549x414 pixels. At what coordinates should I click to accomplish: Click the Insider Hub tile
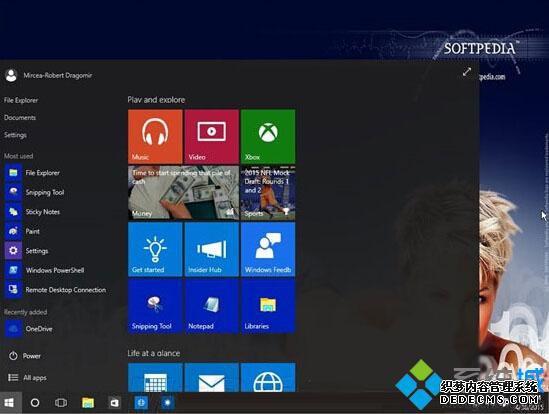(211, 249)
